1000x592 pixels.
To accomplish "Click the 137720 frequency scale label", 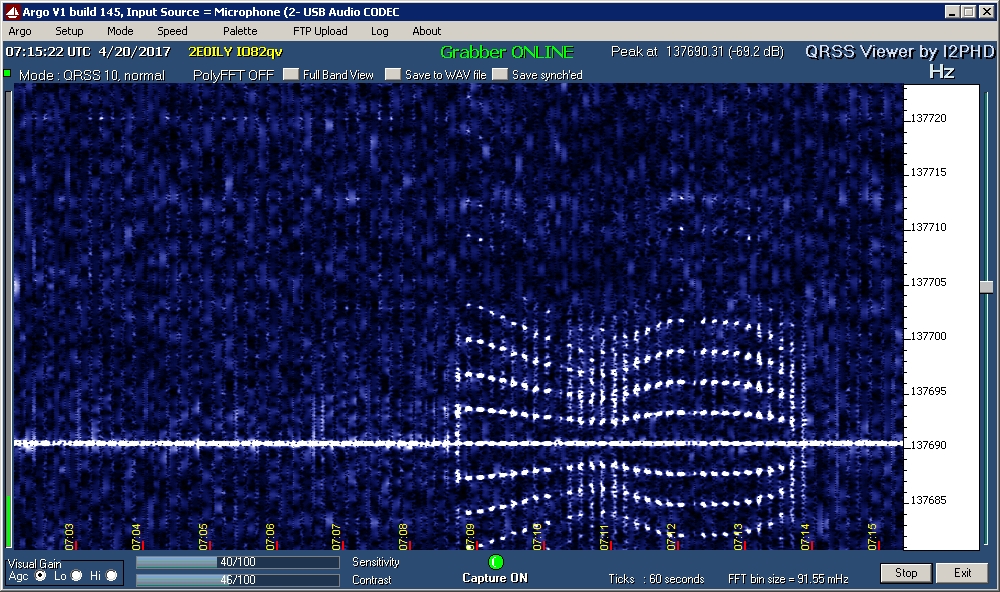I will click(929, 118).
